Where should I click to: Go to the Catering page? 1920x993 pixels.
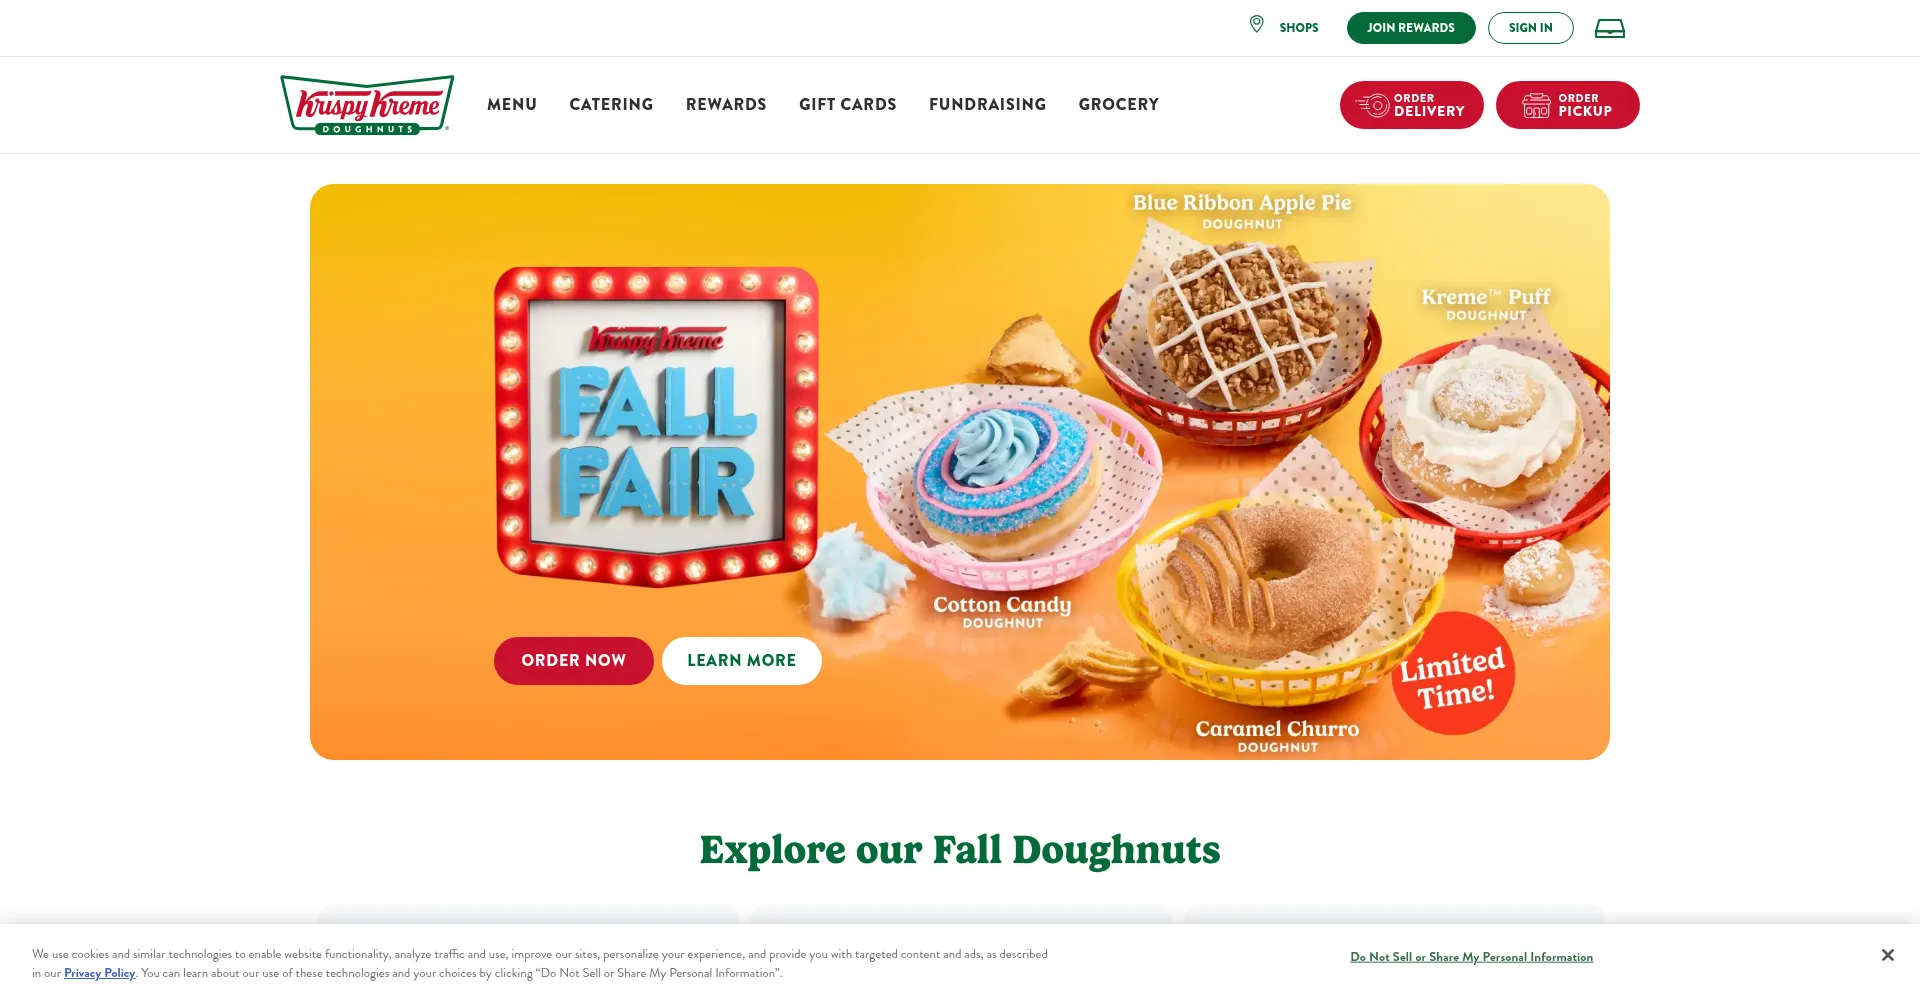point(611,104)
